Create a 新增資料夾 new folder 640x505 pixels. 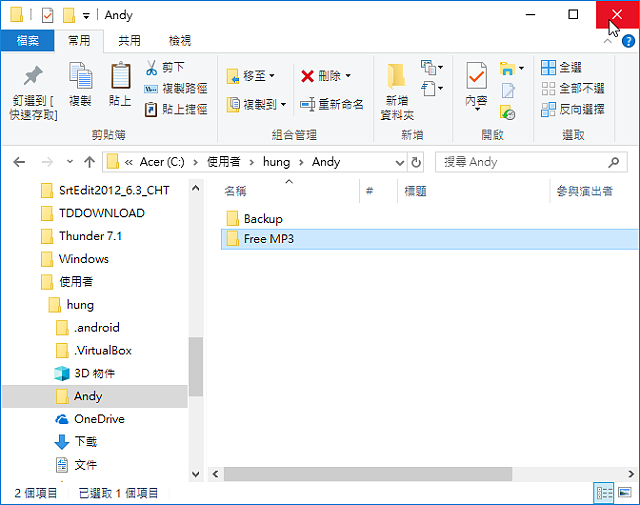click(x=397, y=92)
